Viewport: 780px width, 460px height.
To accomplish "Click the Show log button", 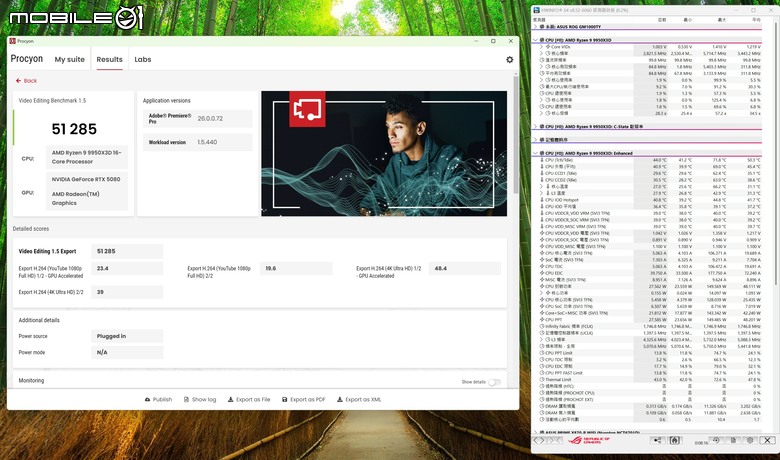I will pos(200,399).
